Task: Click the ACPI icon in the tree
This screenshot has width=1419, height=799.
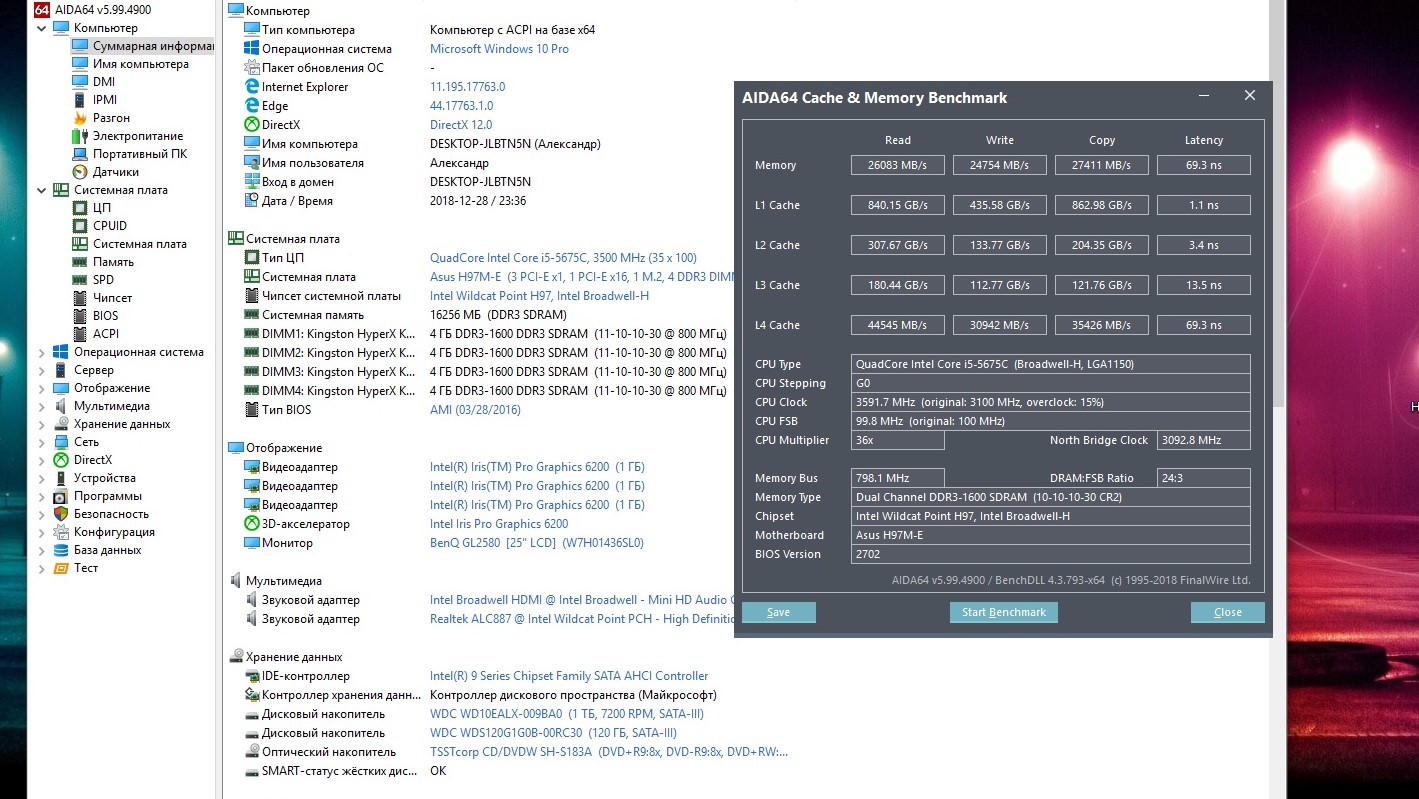Action: [80, 334]
